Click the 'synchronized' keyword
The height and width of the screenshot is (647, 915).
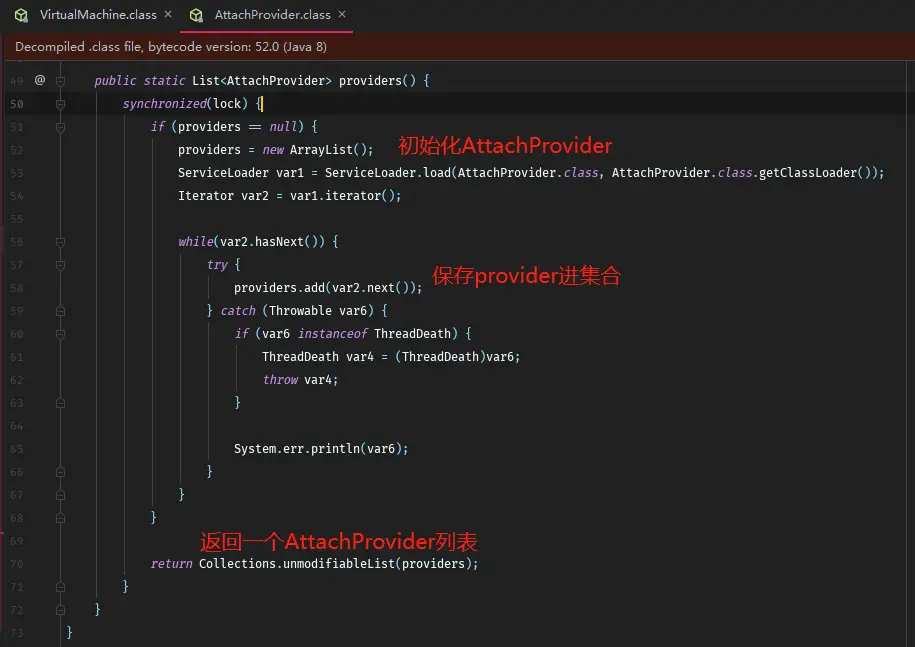(165, 103)
